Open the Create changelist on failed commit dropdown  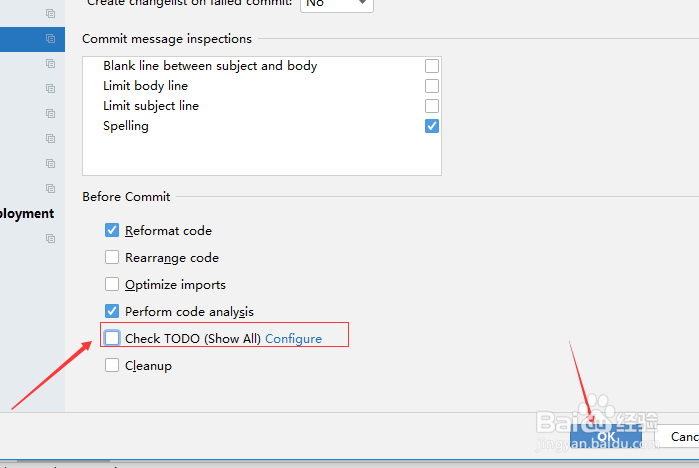point(337,4)
